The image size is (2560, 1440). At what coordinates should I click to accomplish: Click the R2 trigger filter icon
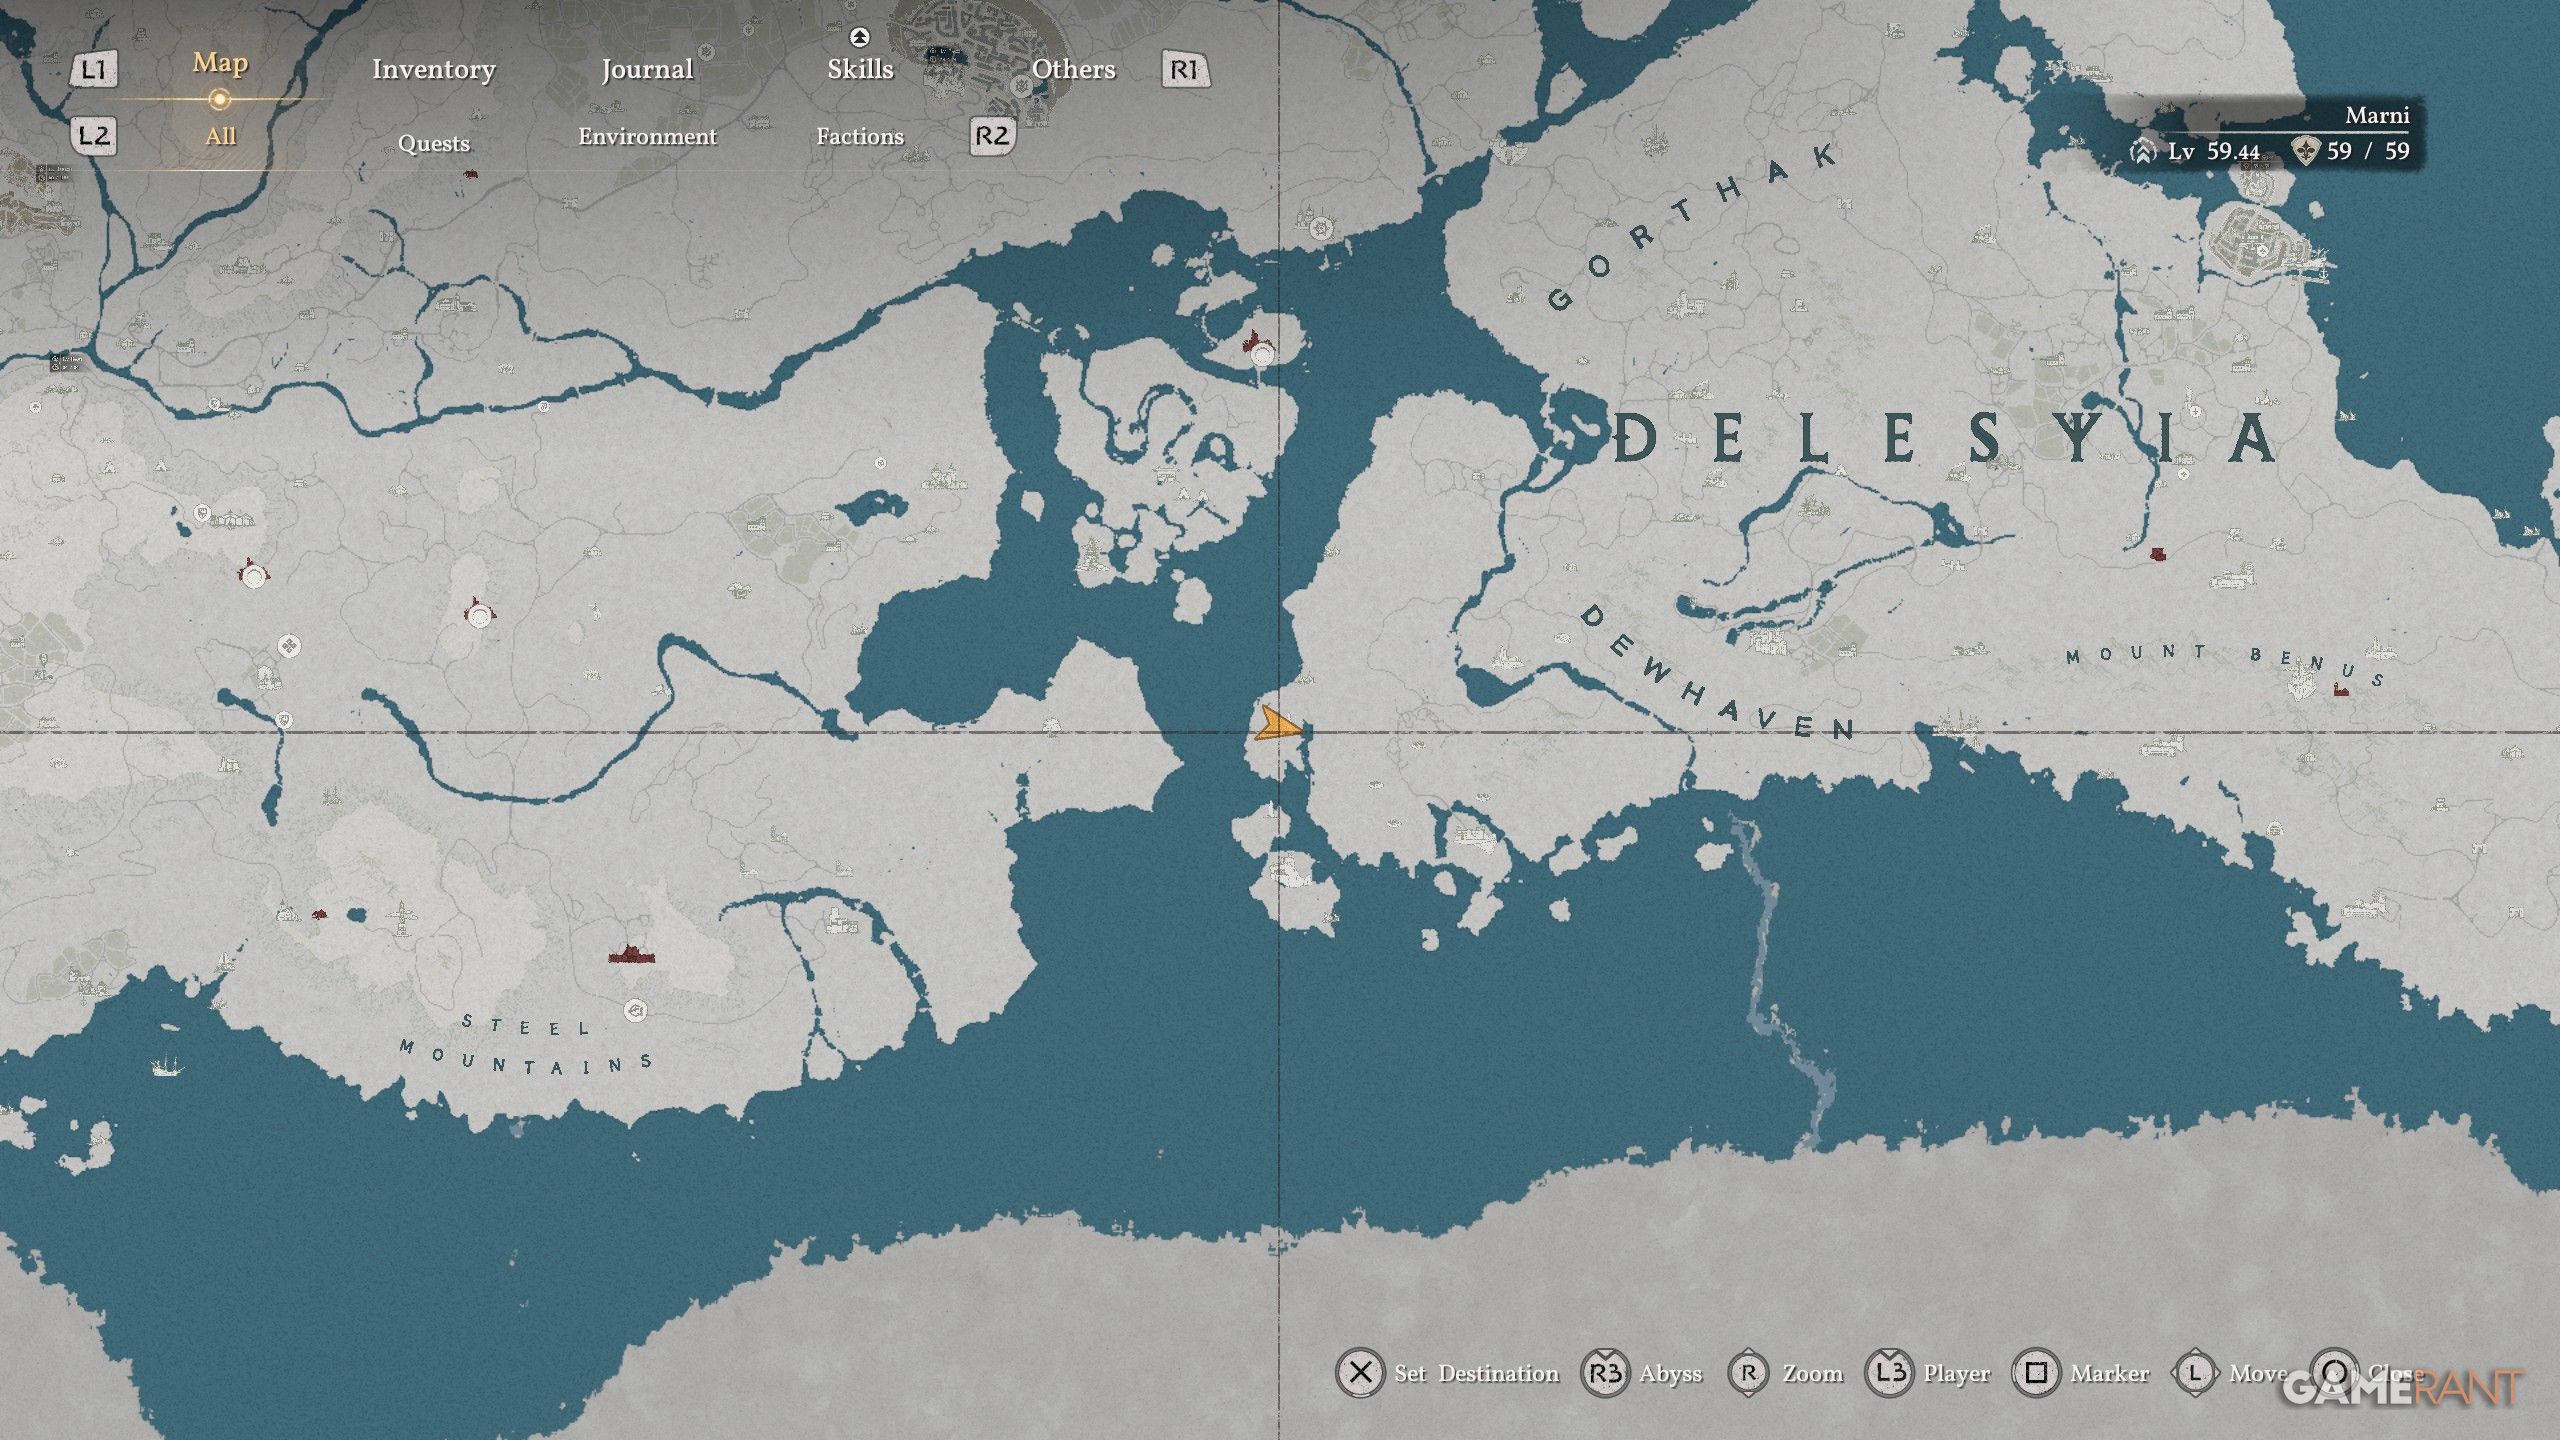pos(992,136)
